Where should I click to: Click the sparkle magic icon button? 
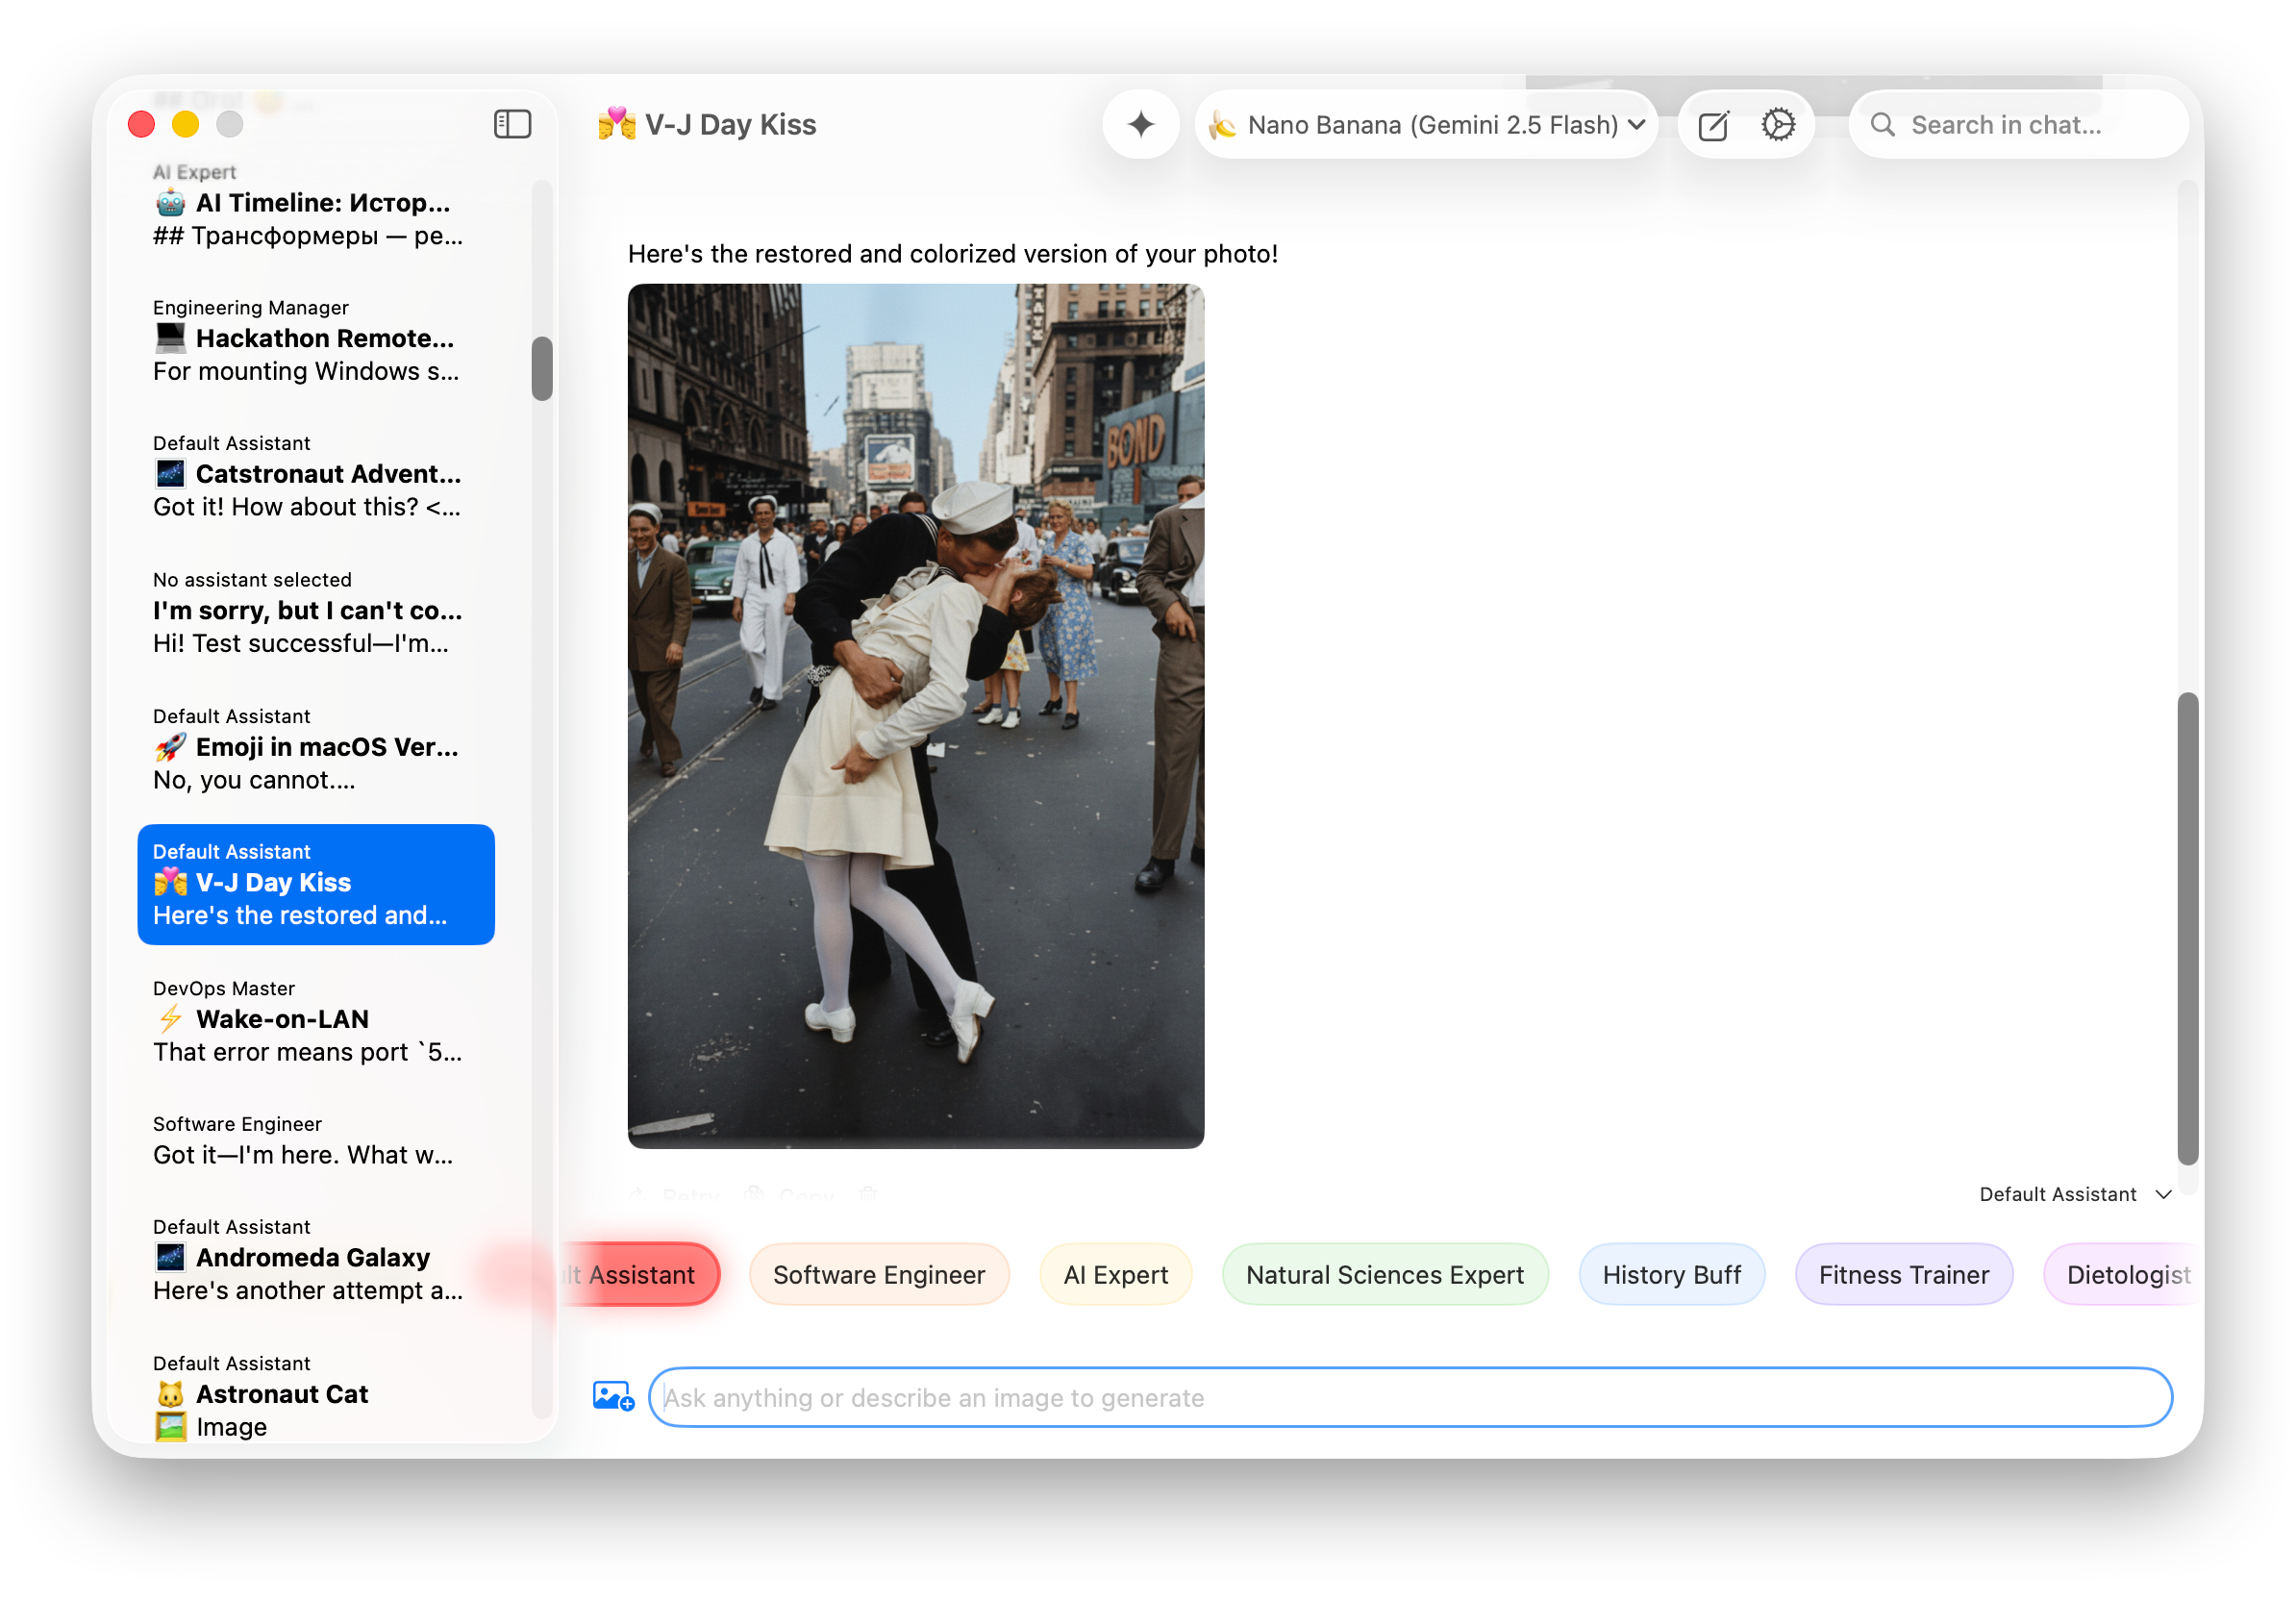1140,124
